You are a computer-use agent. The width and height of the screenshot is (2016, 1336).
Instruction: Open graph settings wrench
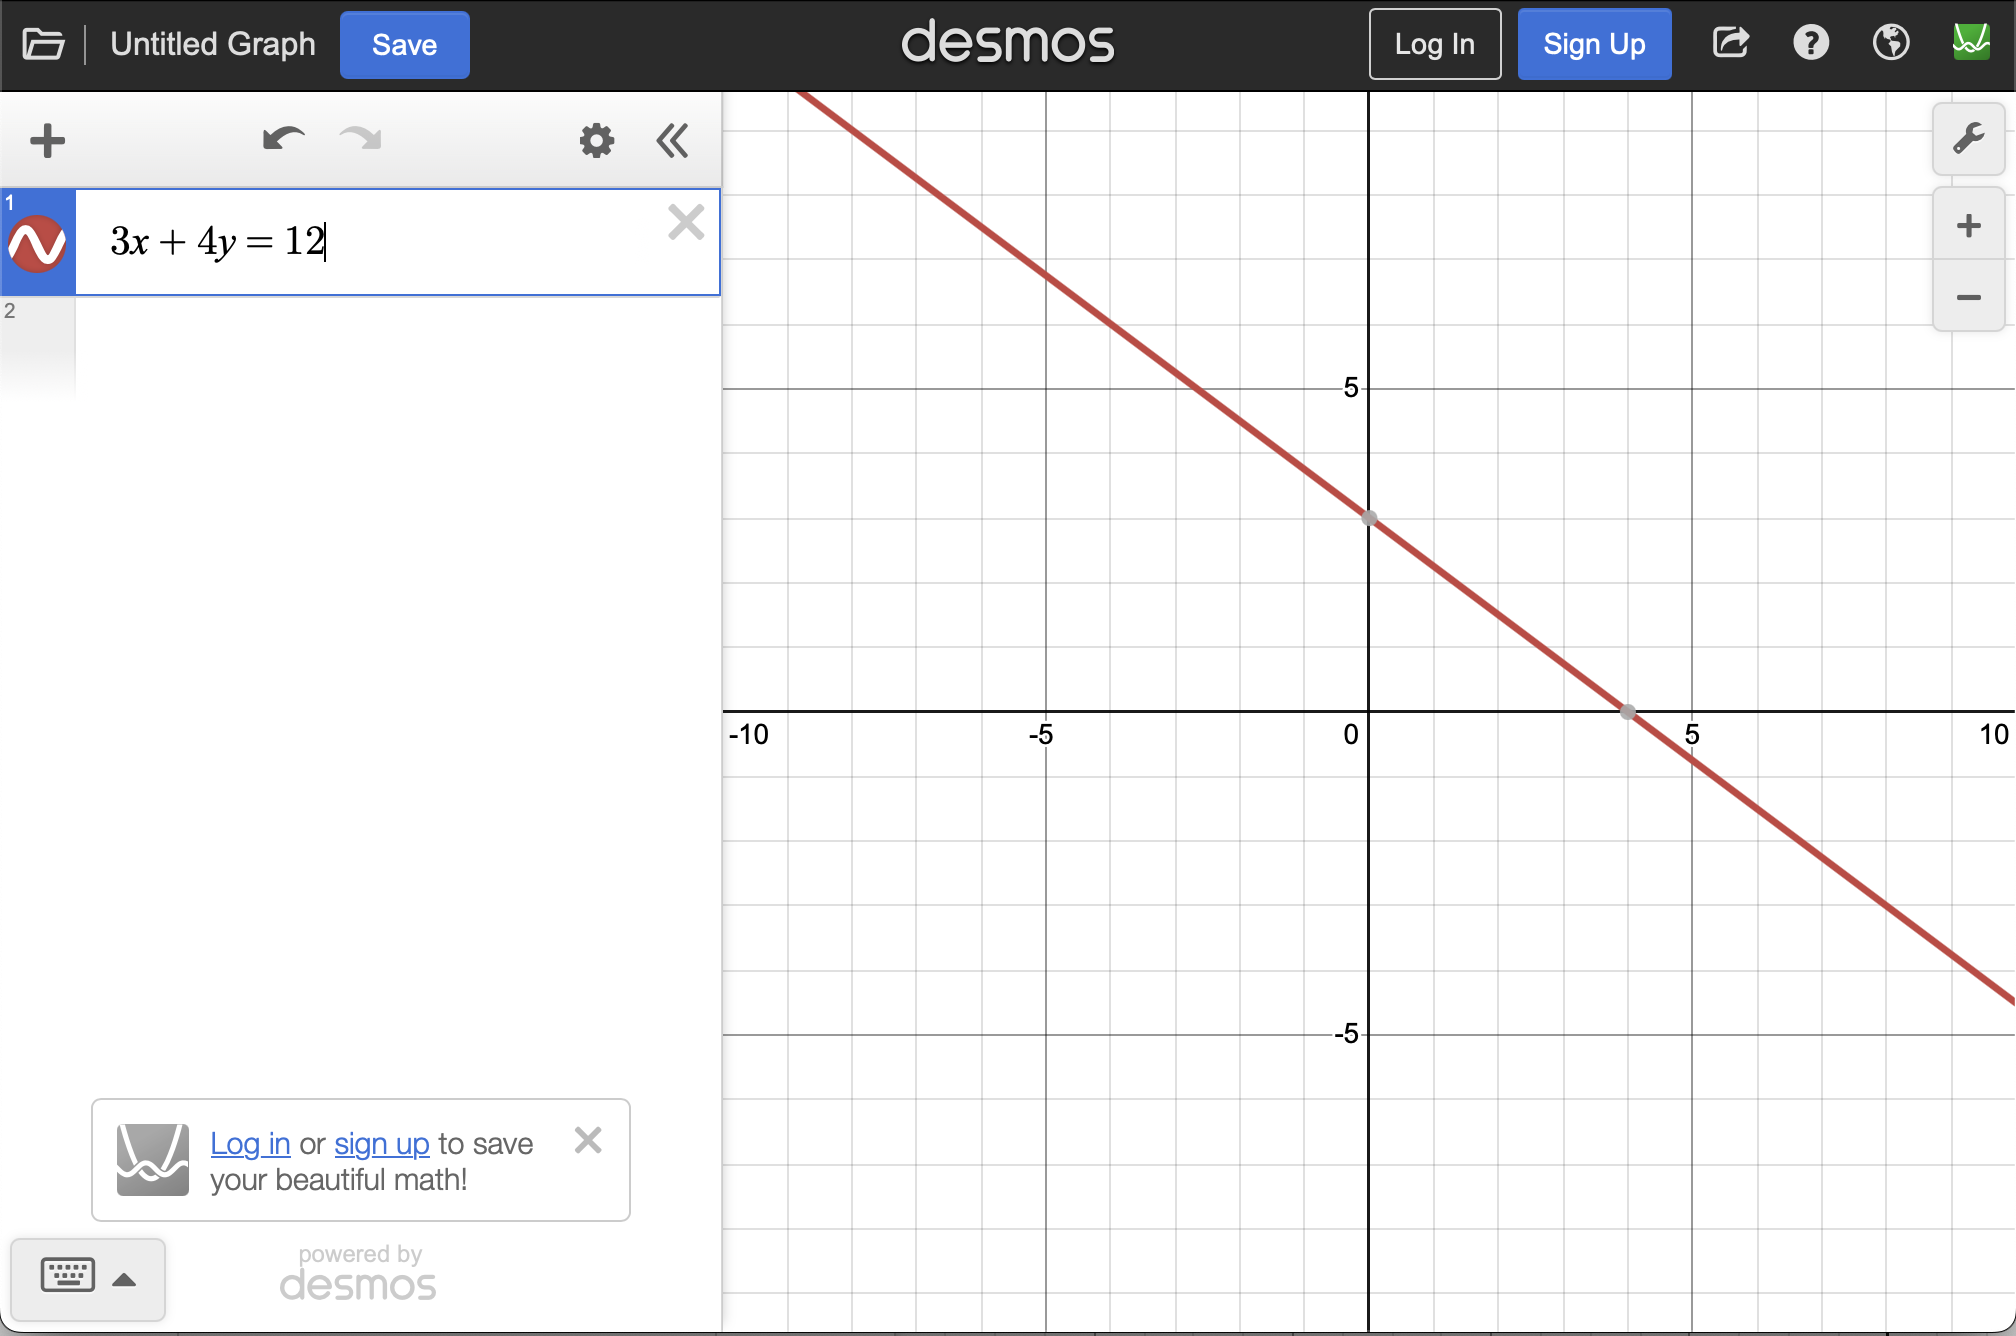pyautogui.click(x=1968, y=138)
